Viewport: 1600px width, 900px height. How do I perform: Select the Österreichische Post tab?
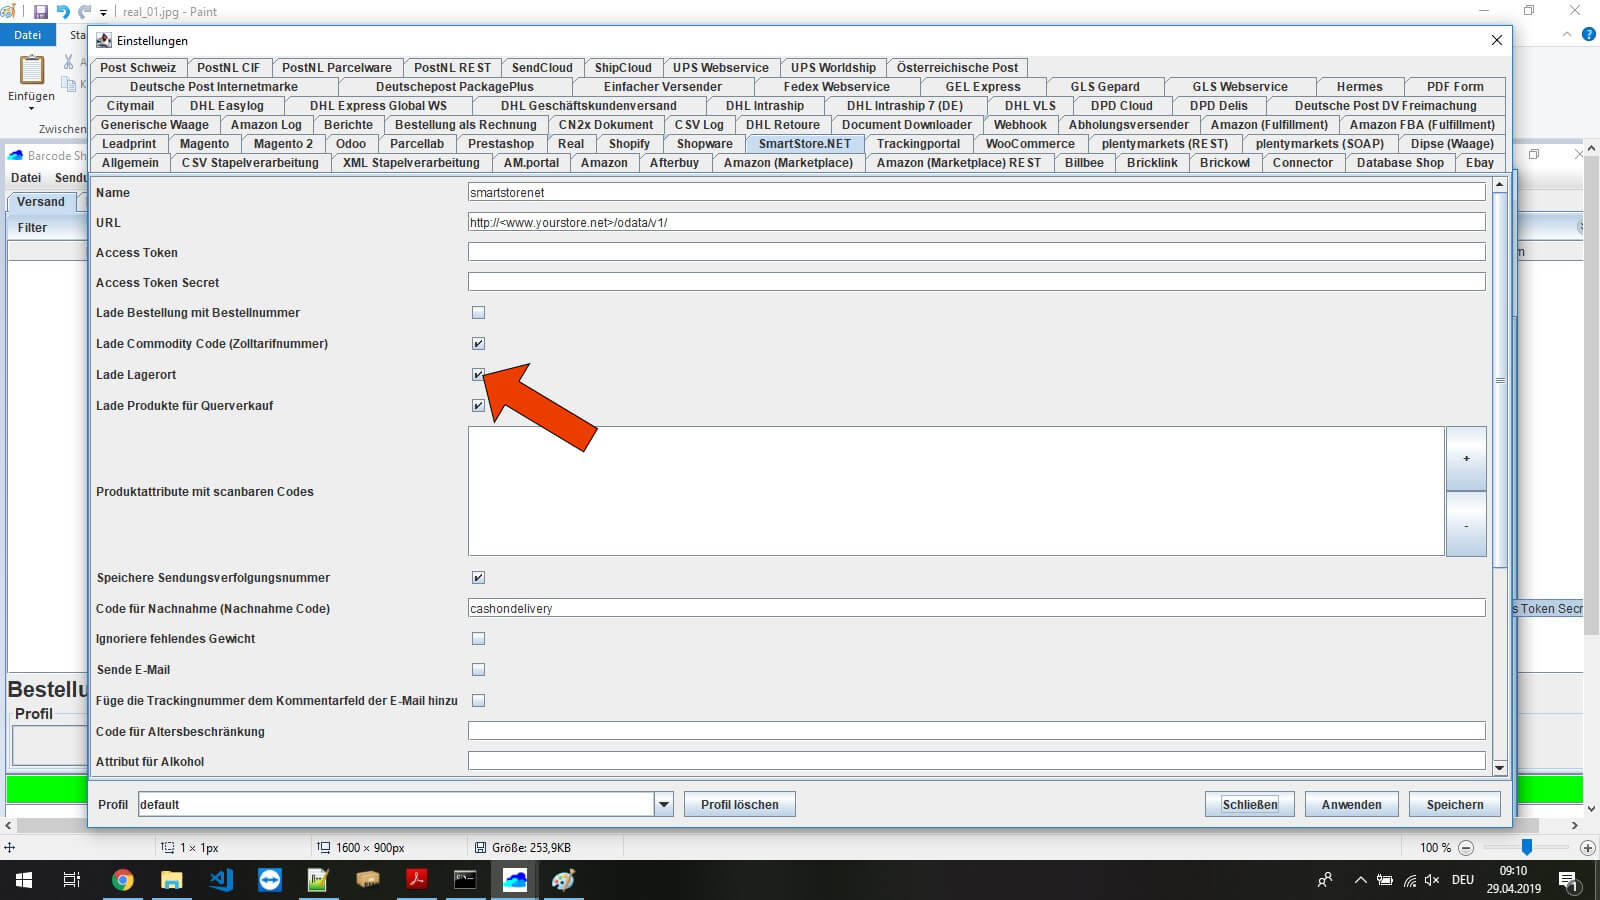957,68
